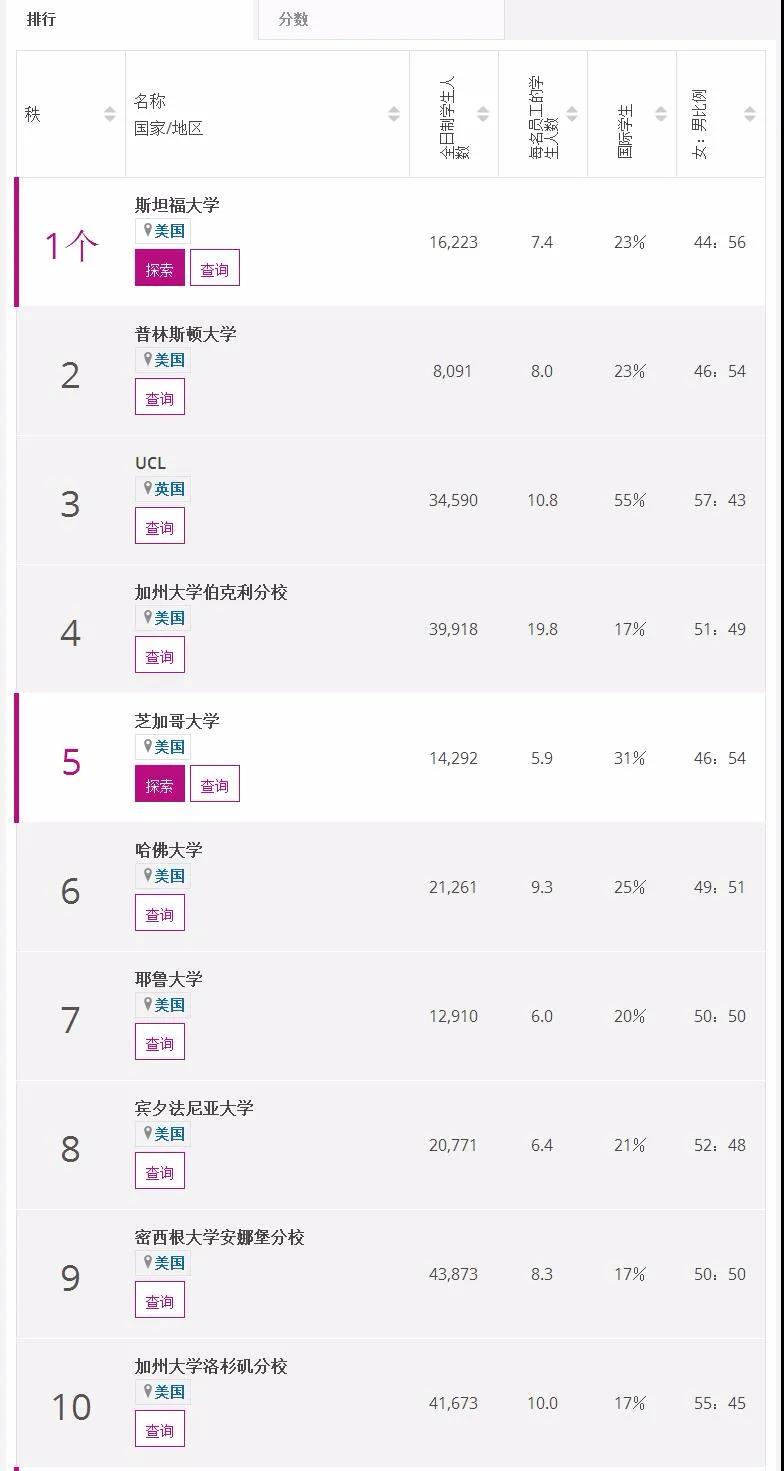This screenshot has width=784, height=1471.
Task: Click 美国 country link under 加州大学洛杉矶分校
Action: click(x=170, y=1392)
